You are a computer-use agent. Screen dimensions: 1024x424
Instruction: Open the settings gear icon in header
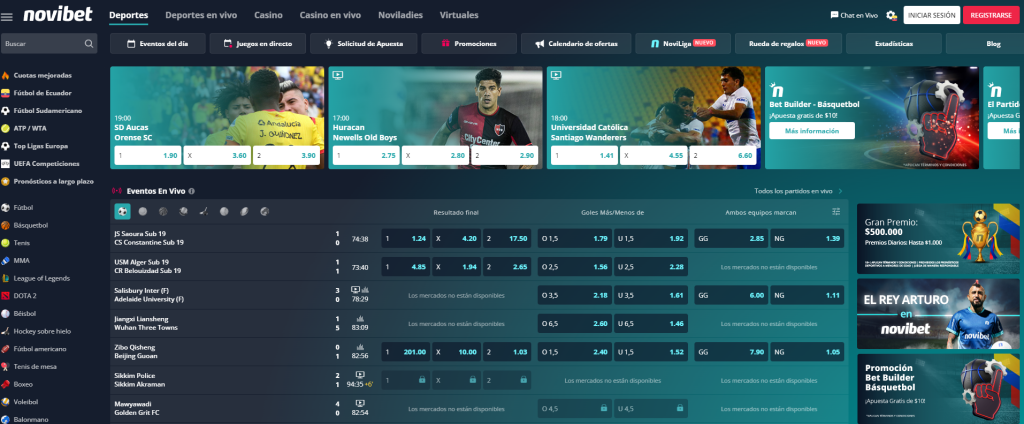[x=891, y=15]
